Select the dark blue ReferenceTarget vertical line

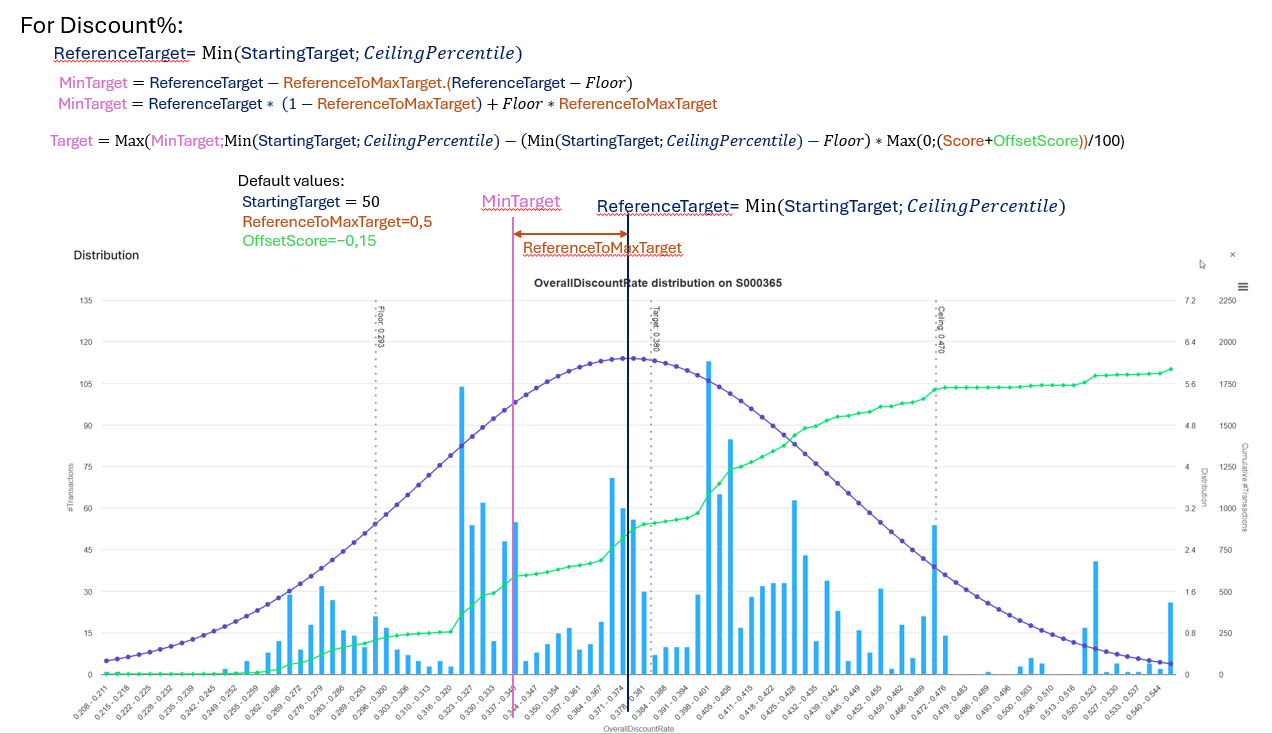(628, 450)
